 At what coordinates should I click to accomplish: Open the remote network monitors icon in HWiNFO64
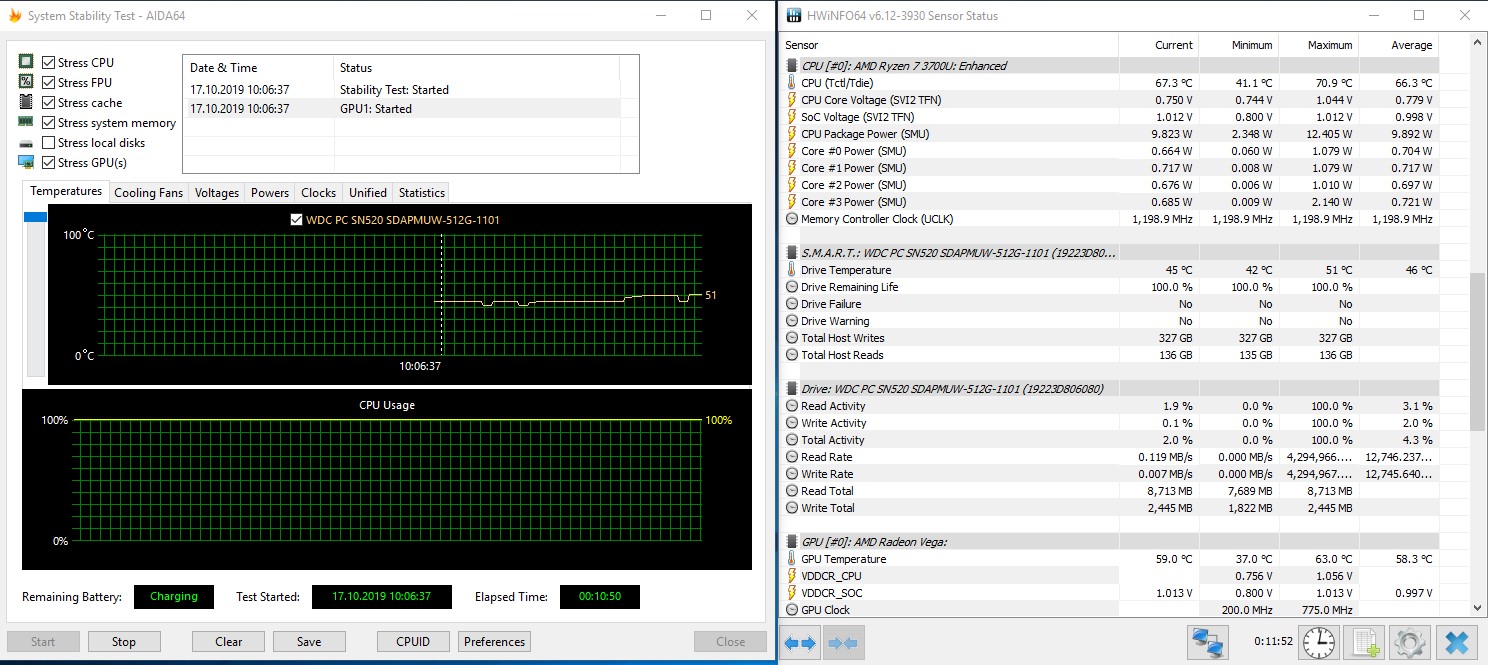pyautogui.click(x=1208, y=642)
